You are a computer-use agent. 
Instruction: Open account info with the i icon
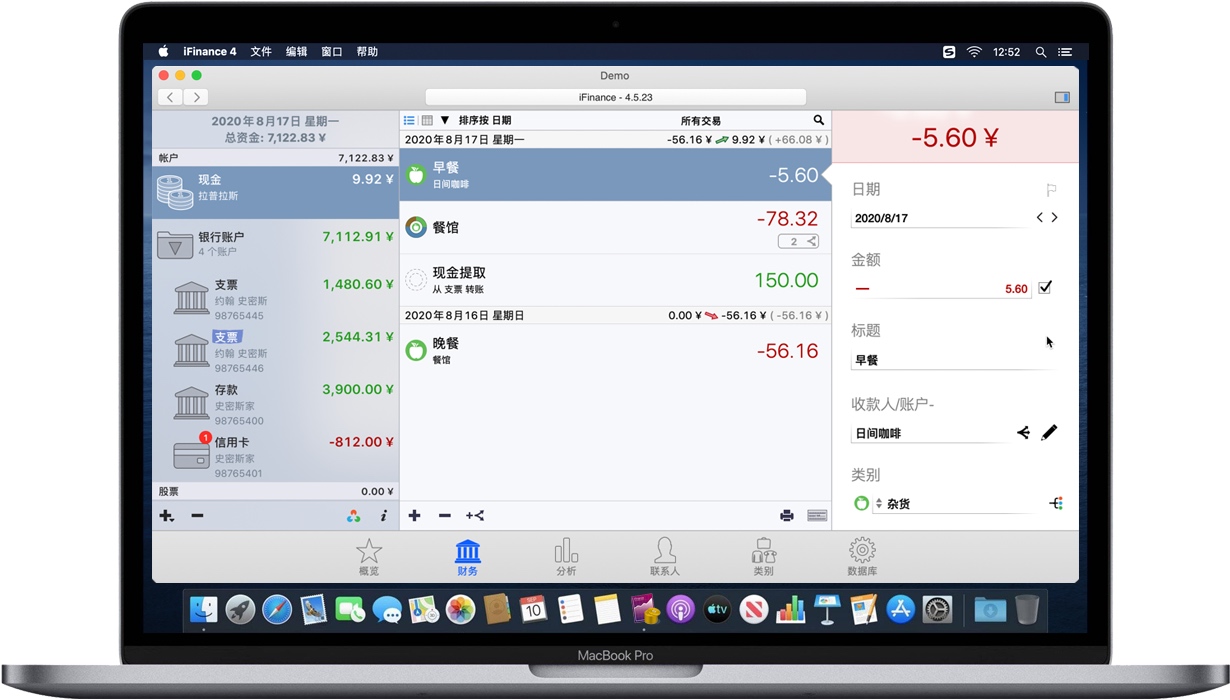tap(385, 515)
